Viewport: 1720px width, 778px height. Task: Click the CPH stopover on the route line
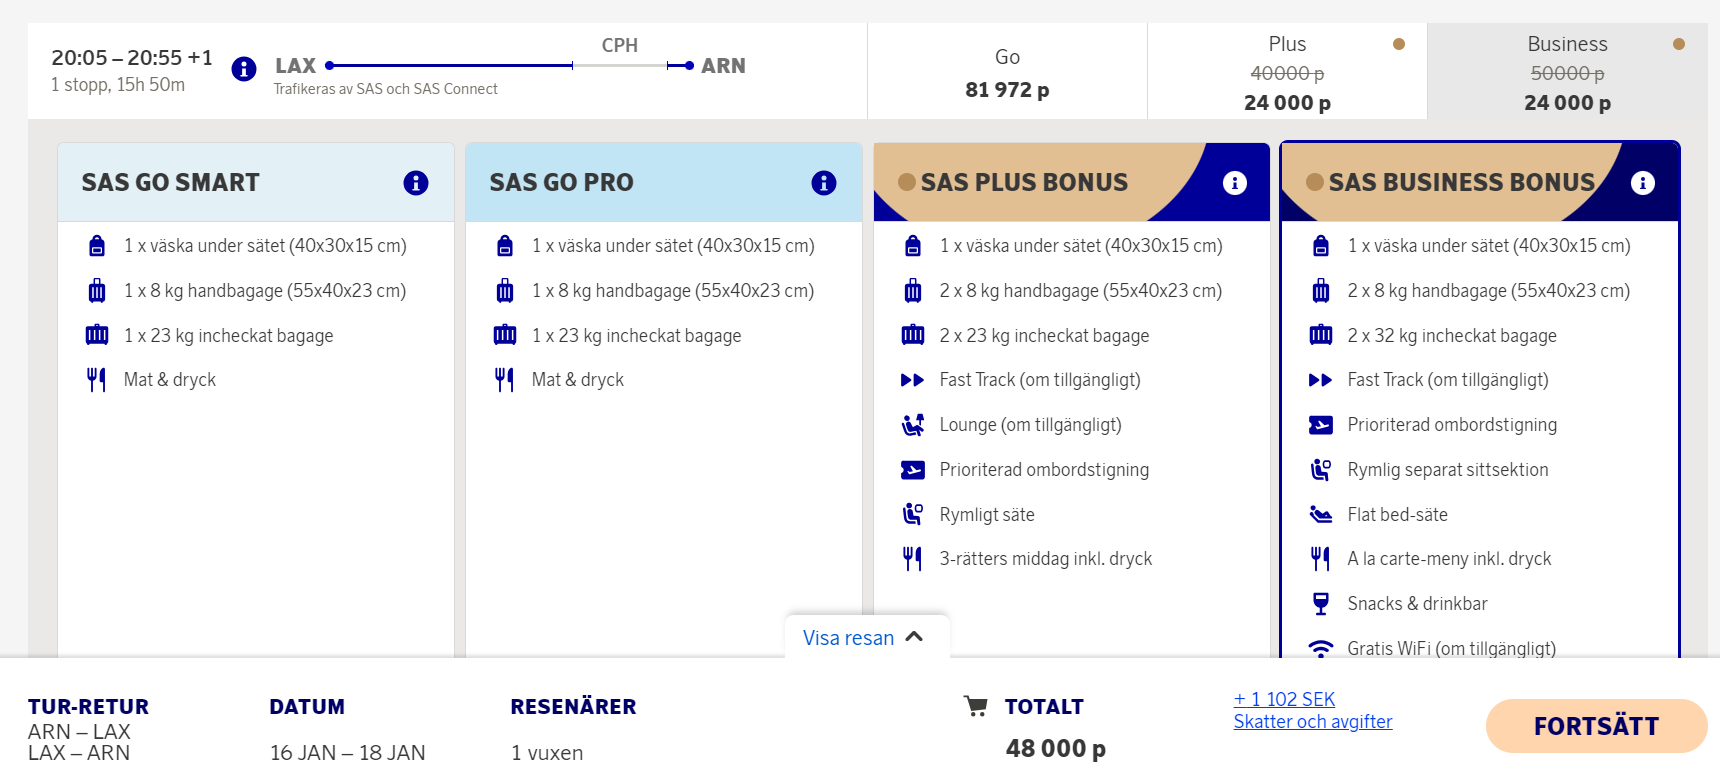(620, 46)
